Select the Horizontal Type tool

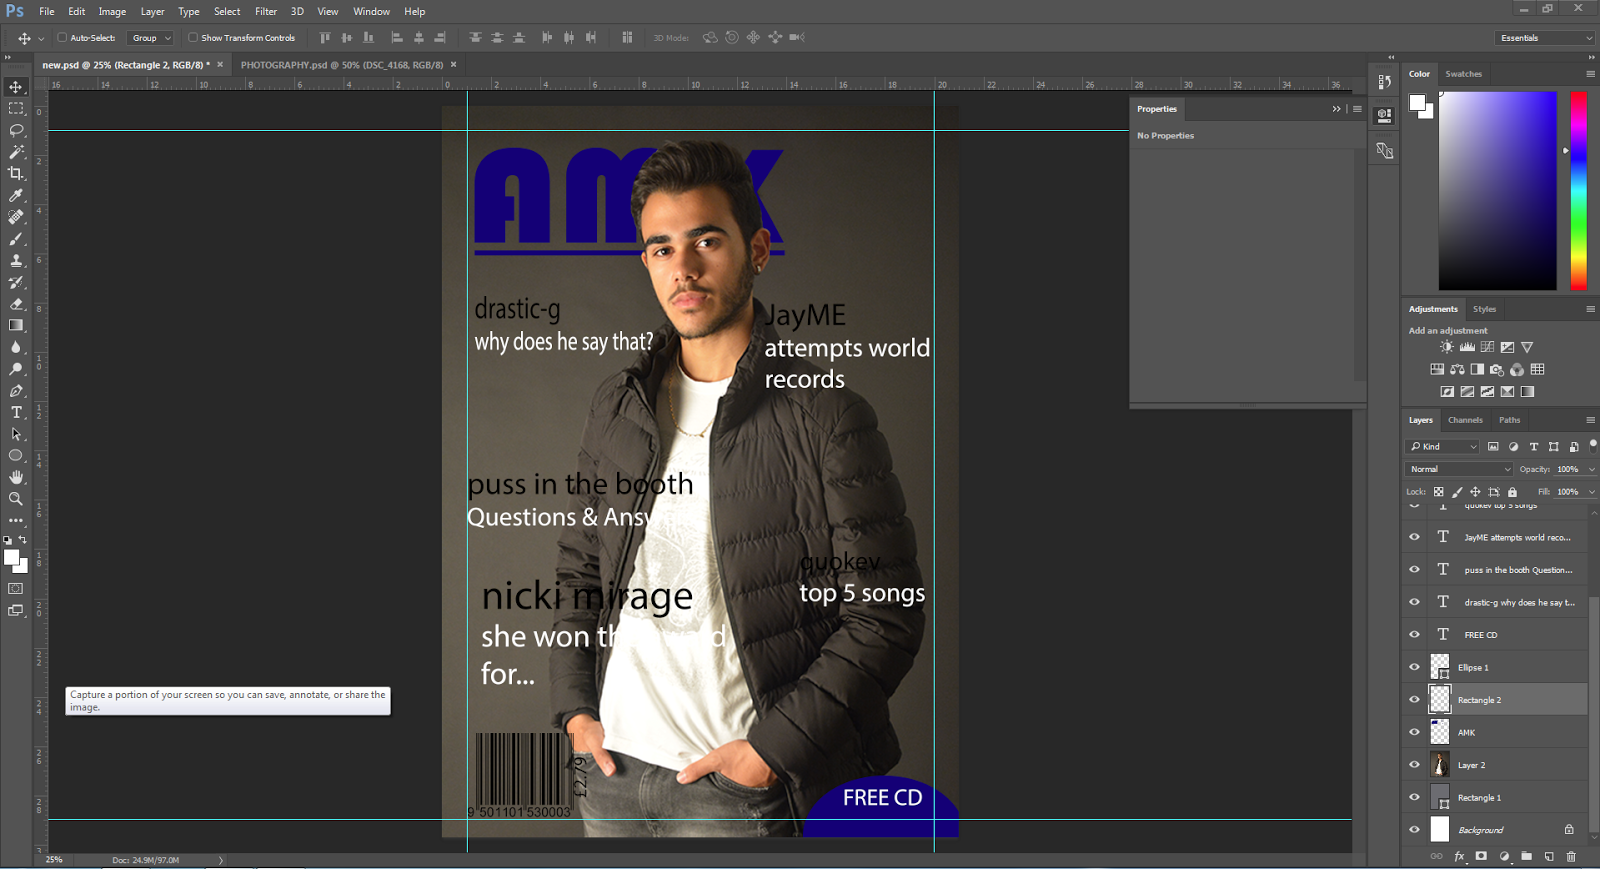click(16, 412)
